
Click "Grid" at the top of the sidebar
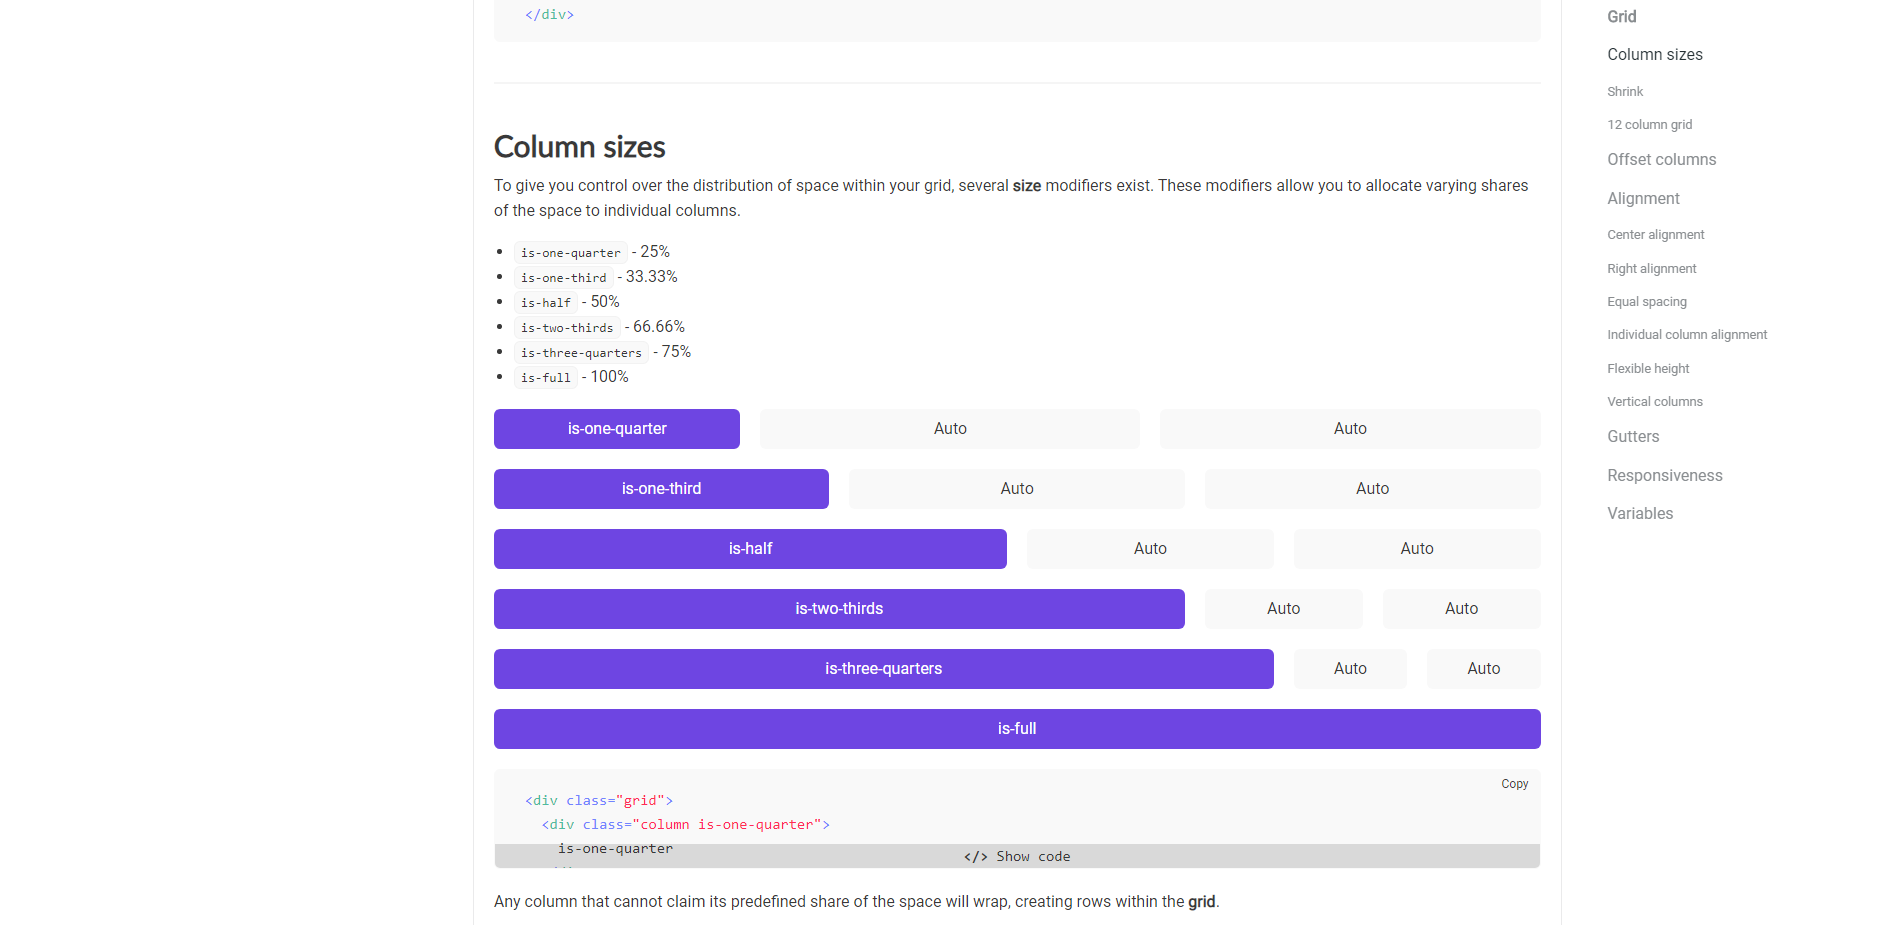click(x=1621, y=16)
